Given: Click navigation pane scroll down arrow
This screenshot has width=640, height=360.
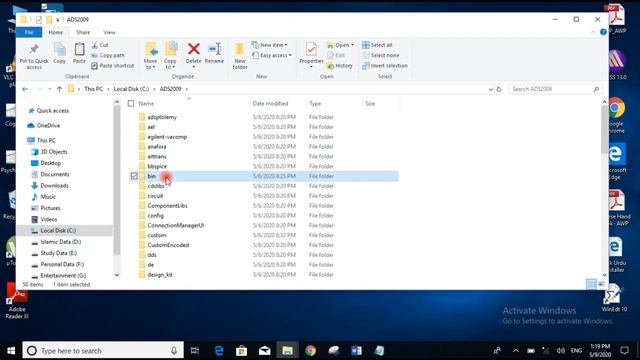Looking at the screenshot, I should pos(117,275).
